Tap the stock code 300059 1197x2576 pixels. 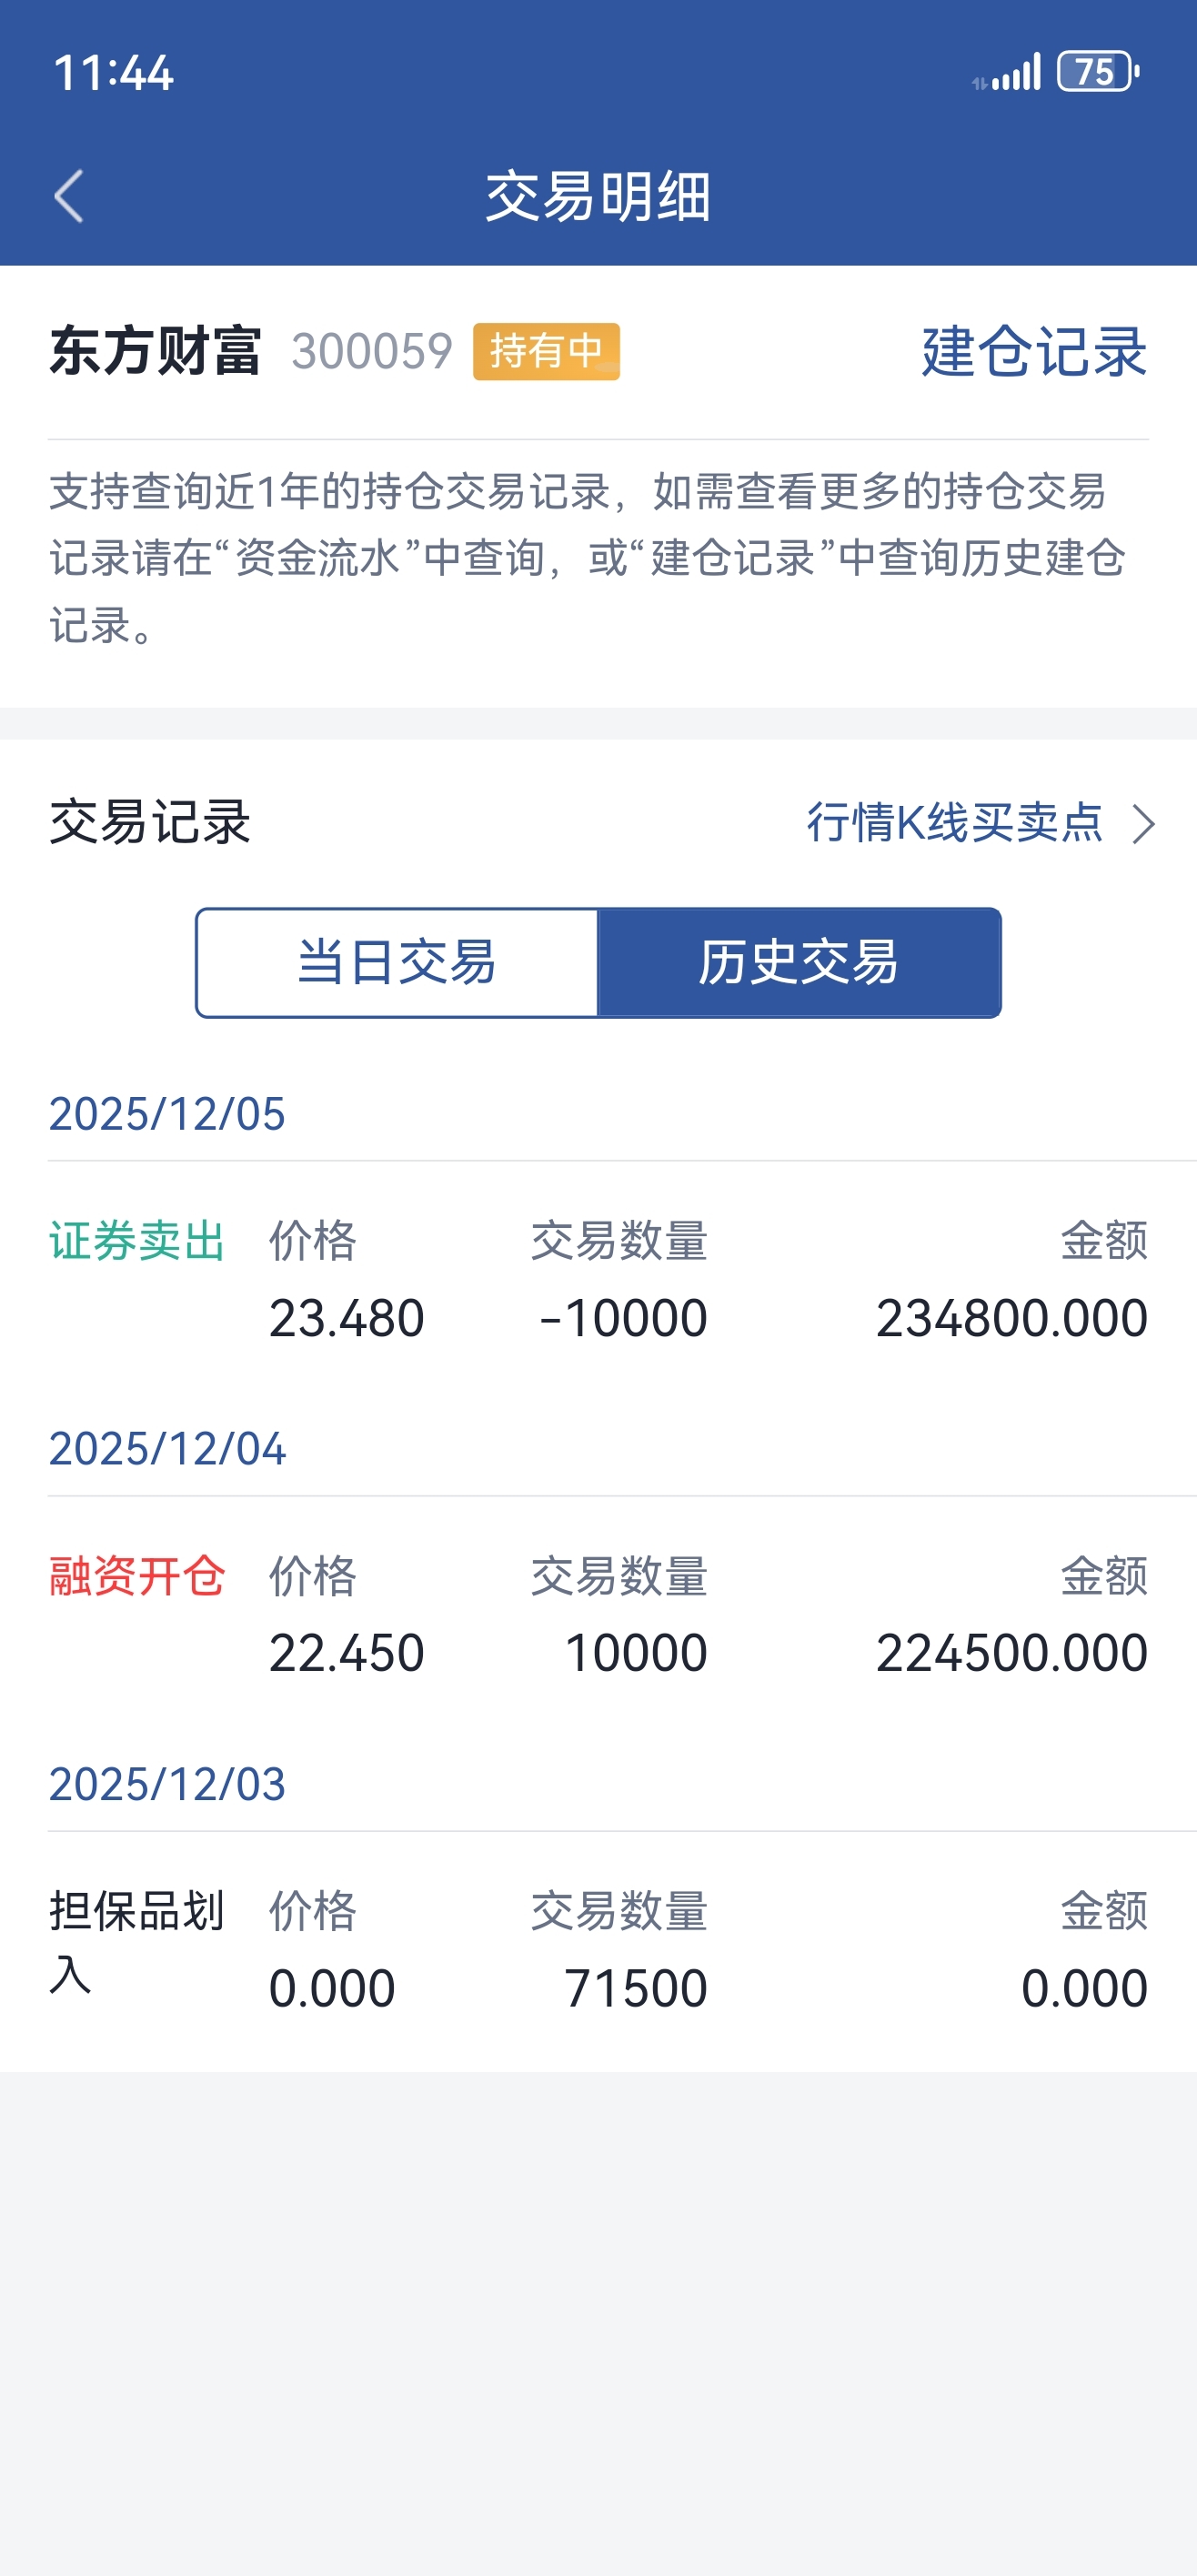[372, 351]
